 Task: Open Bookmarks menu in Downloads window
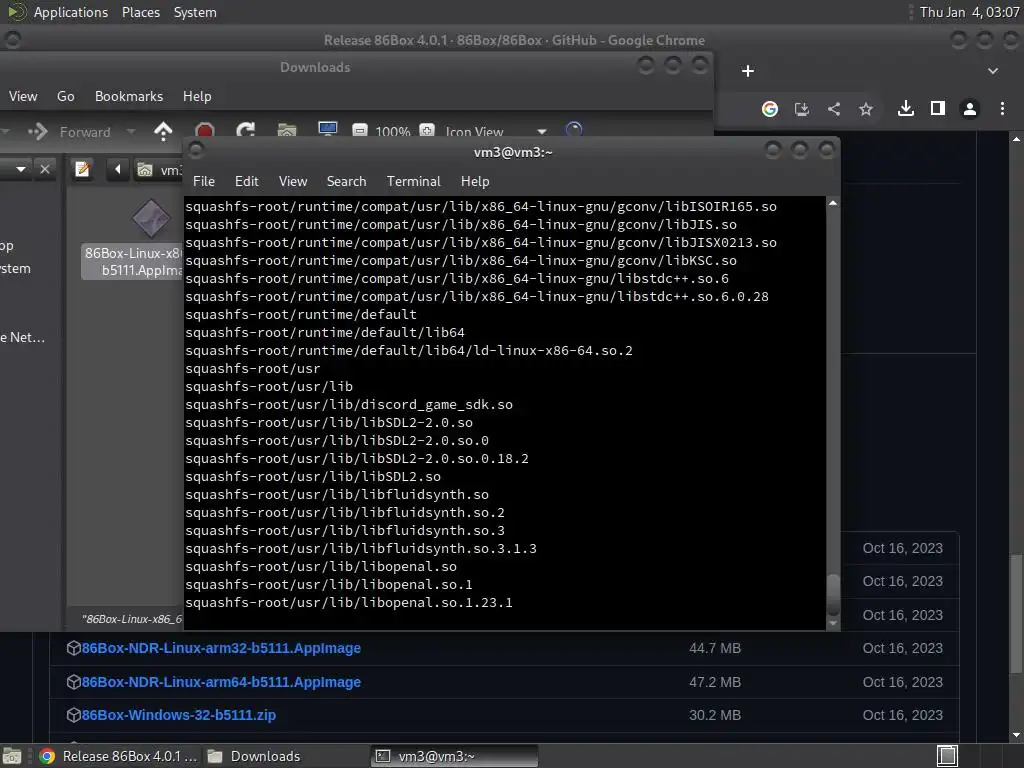click(x=129, y=96)
